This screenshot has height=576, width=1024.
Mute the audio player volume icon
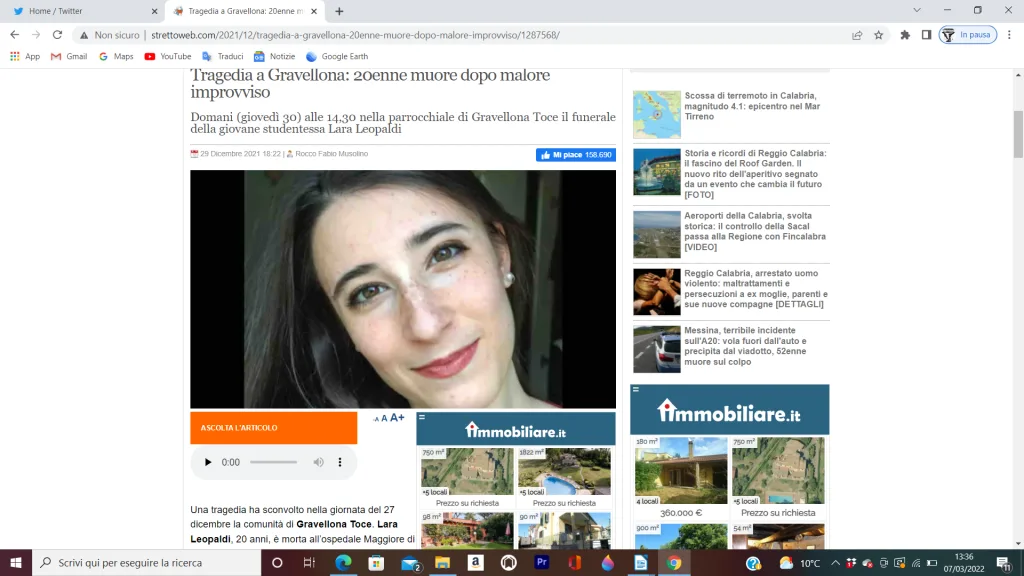[318, 462]
